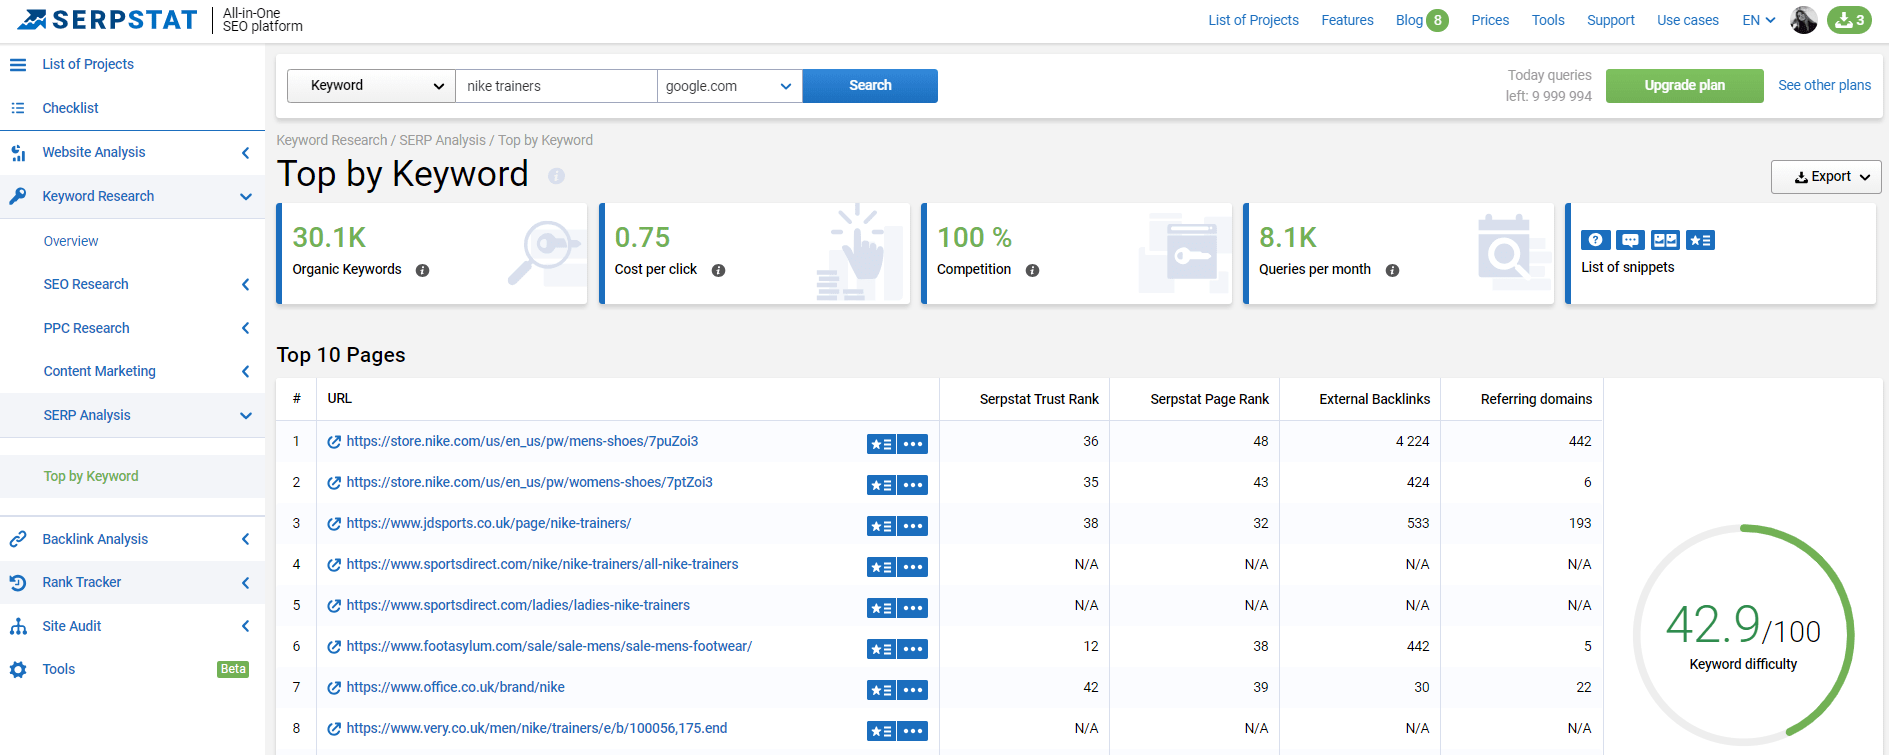Open List of Projects in top navigation
The width and height of the screenshot is (1889, 755).
1253,20
